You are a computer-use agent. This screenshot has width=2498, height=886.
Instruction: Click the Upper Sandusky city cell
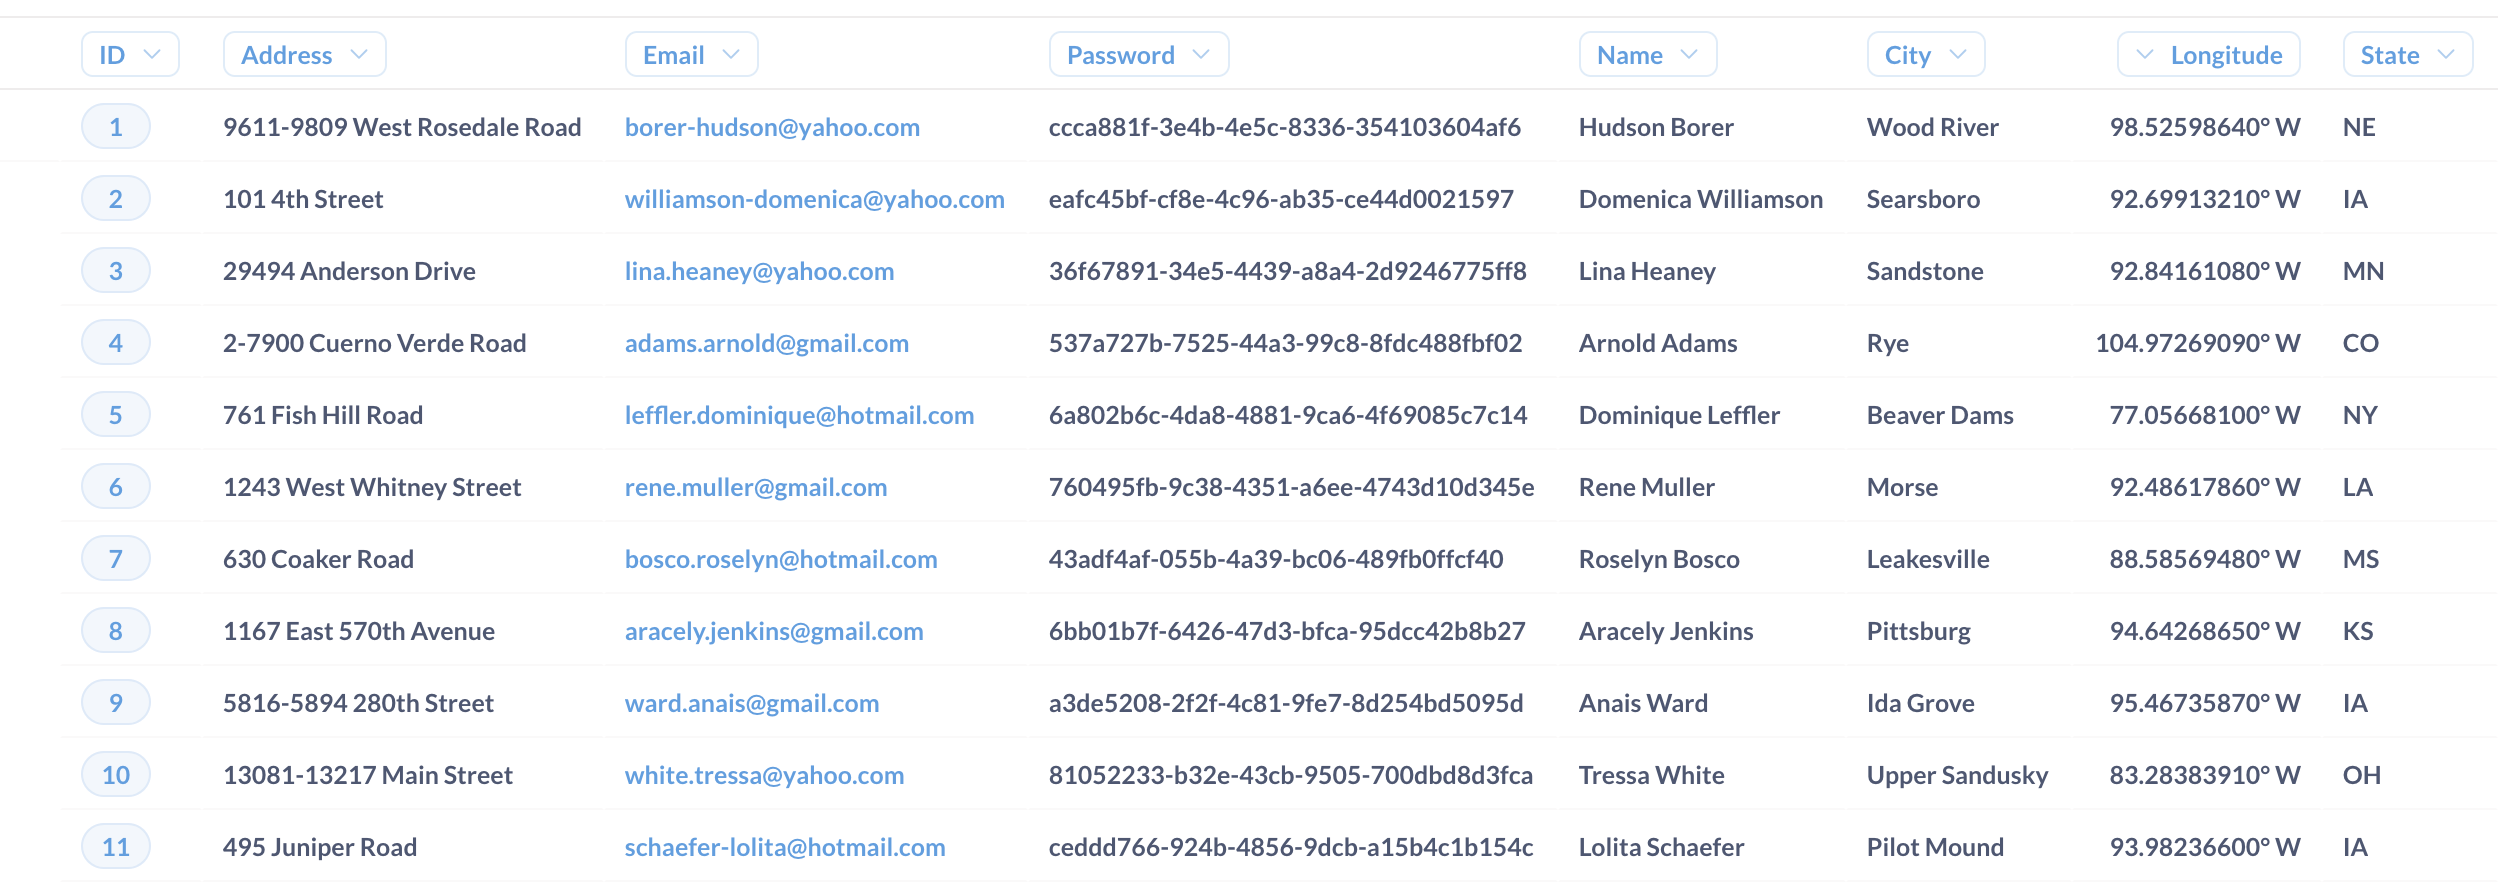pos(1957,775)
